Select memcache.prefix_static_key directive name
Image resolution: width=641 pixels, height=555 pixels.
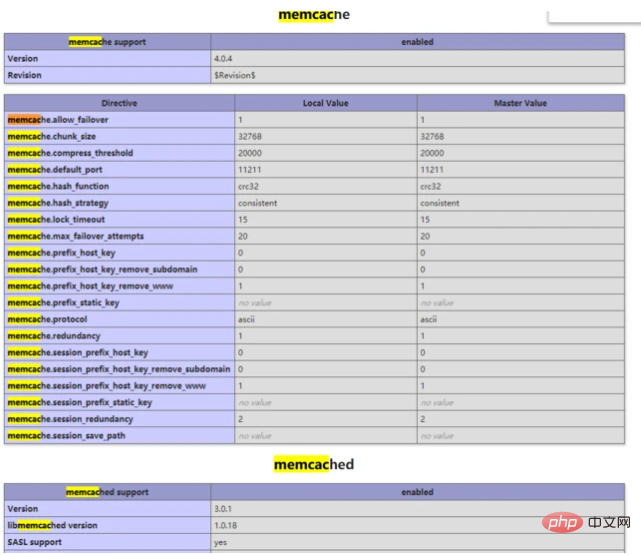(63, 303)
